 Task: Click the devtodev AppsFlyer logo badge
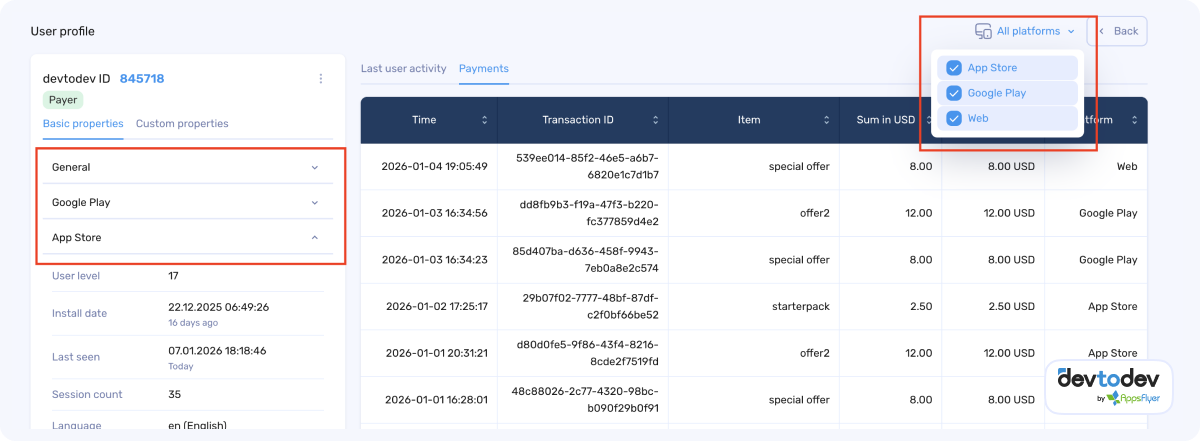(1109, 387)
